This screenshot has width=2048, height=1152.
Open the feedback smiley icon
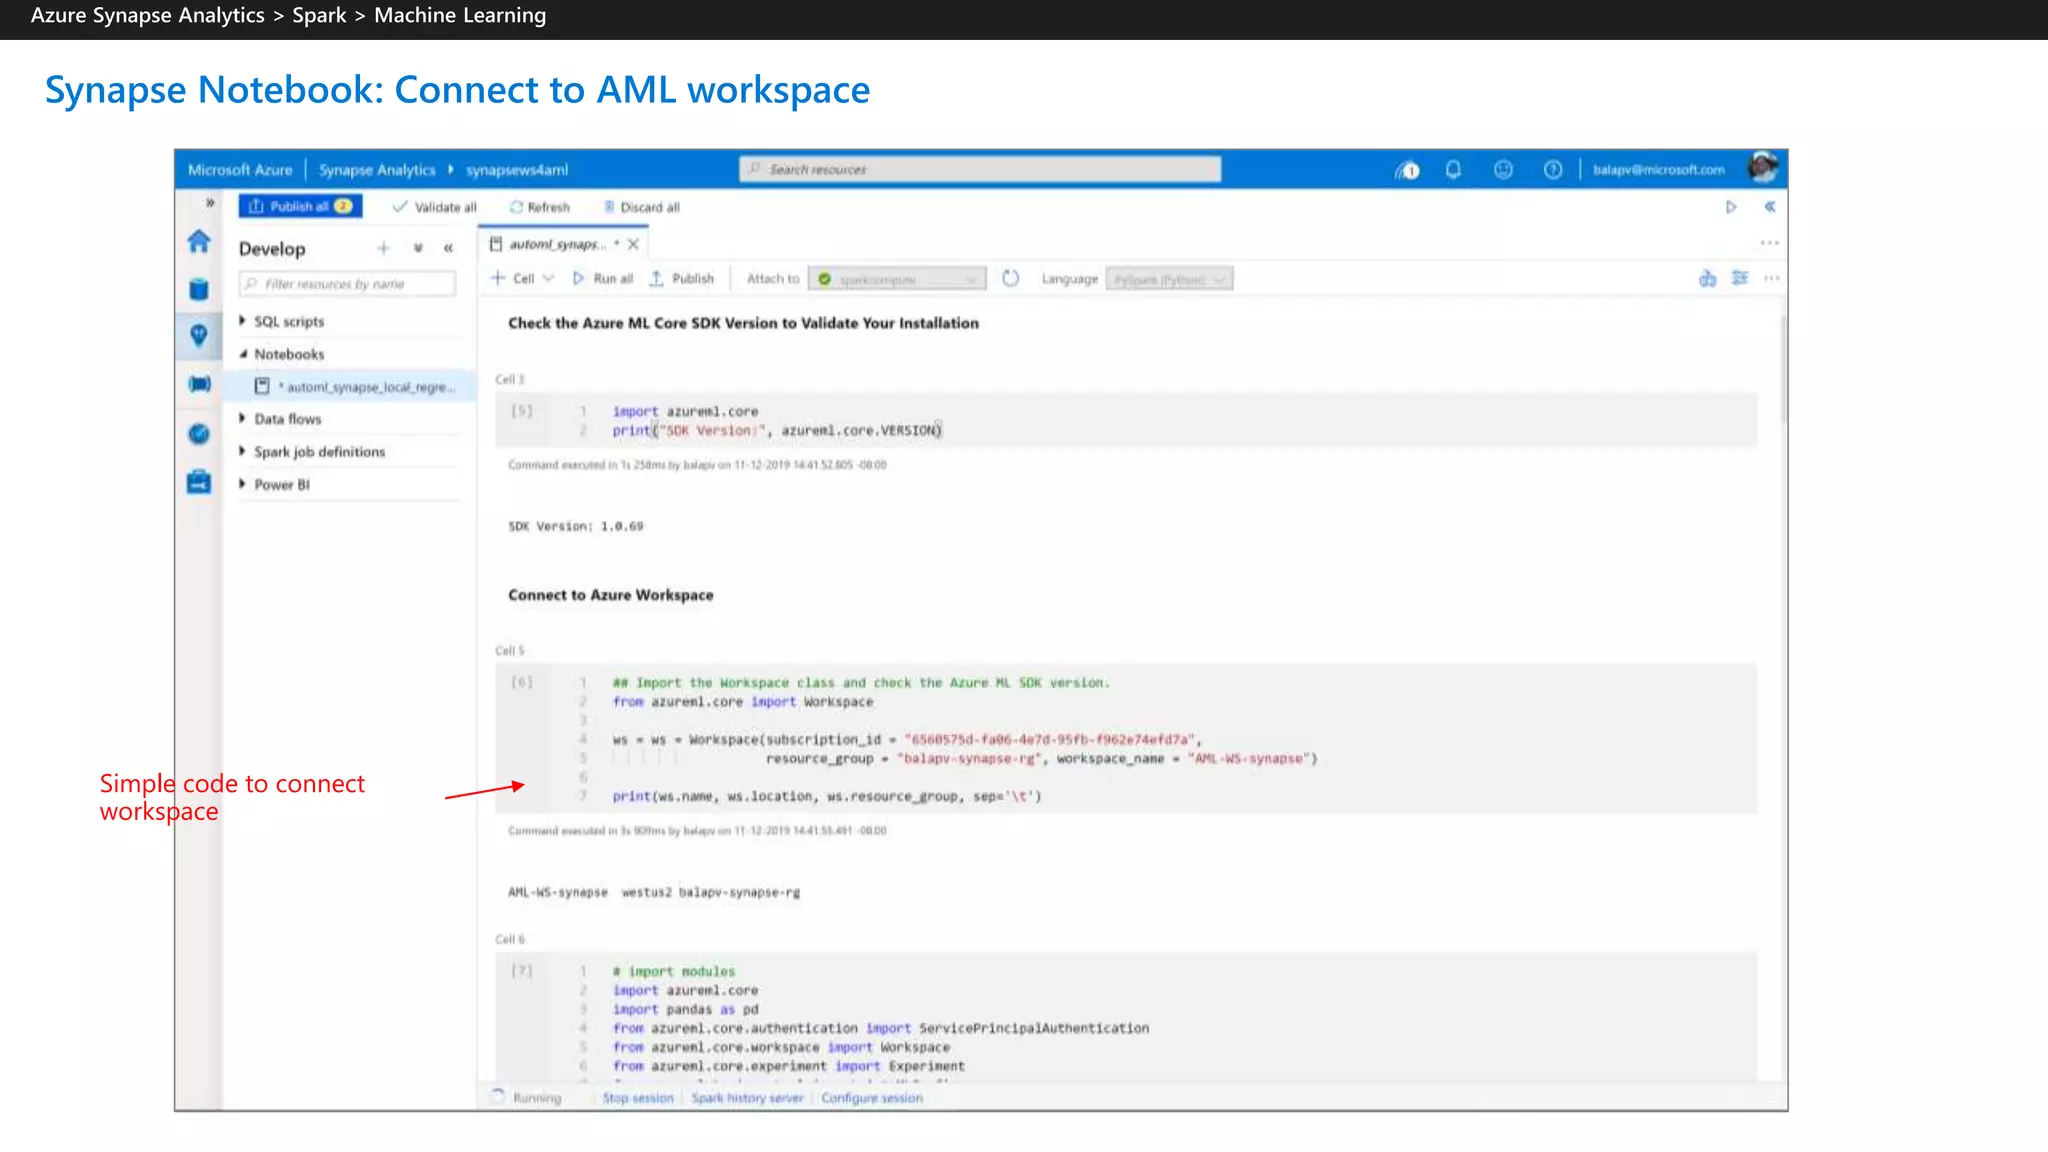1503,170
